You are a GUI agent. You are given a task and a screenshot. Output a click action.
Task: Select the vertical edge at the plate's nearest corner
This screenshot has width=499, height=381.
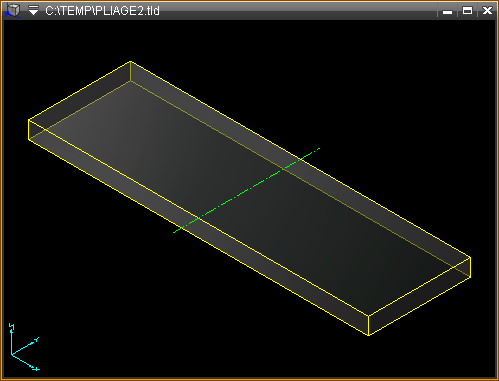tap(368, 326)
